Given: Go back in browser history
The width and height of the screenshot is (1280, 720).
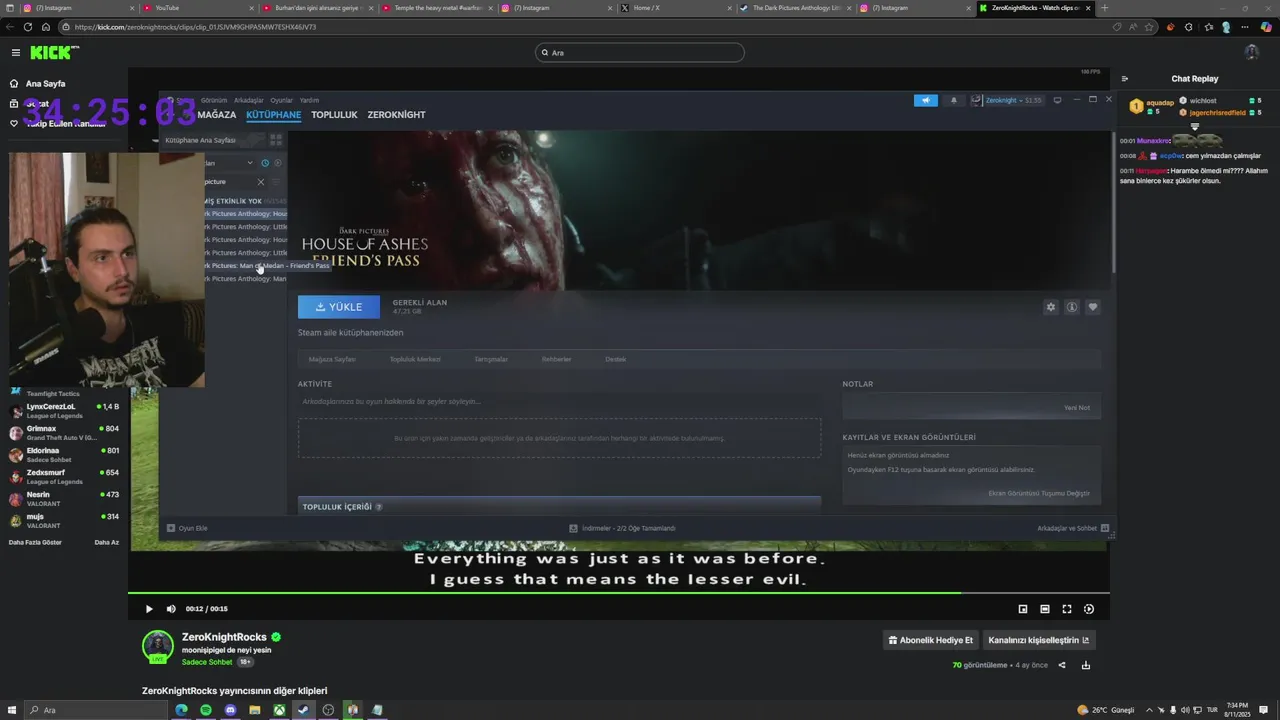Looking at the screenshot, I should click(x=10, y=27).
